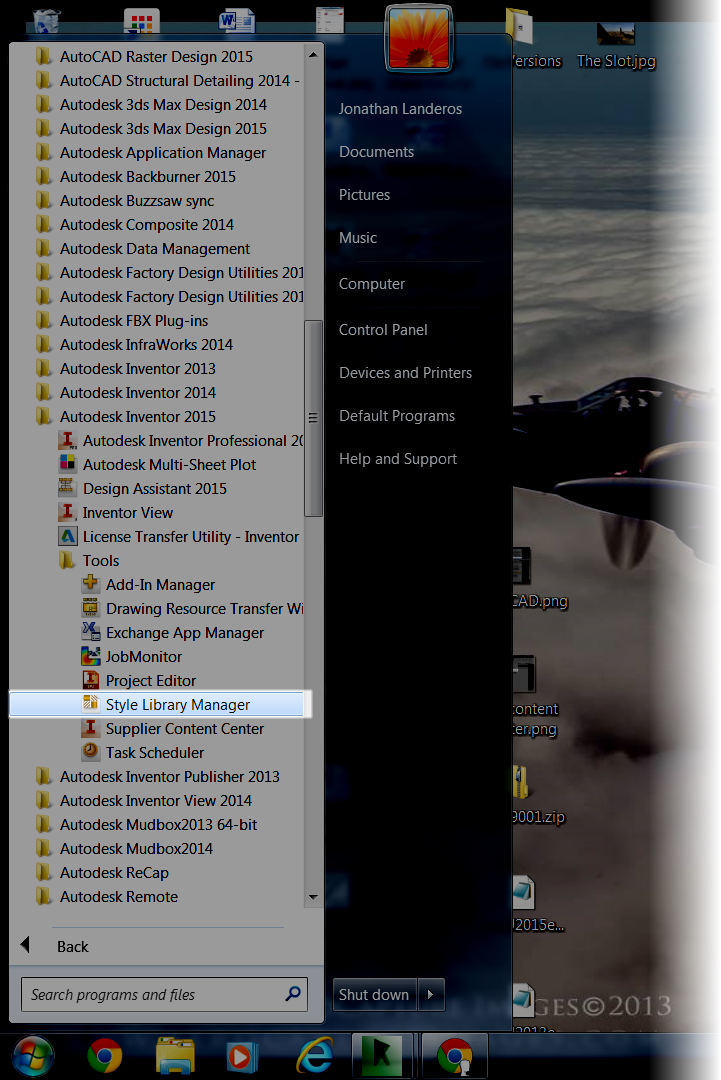Open Style Library Manager

156,705
